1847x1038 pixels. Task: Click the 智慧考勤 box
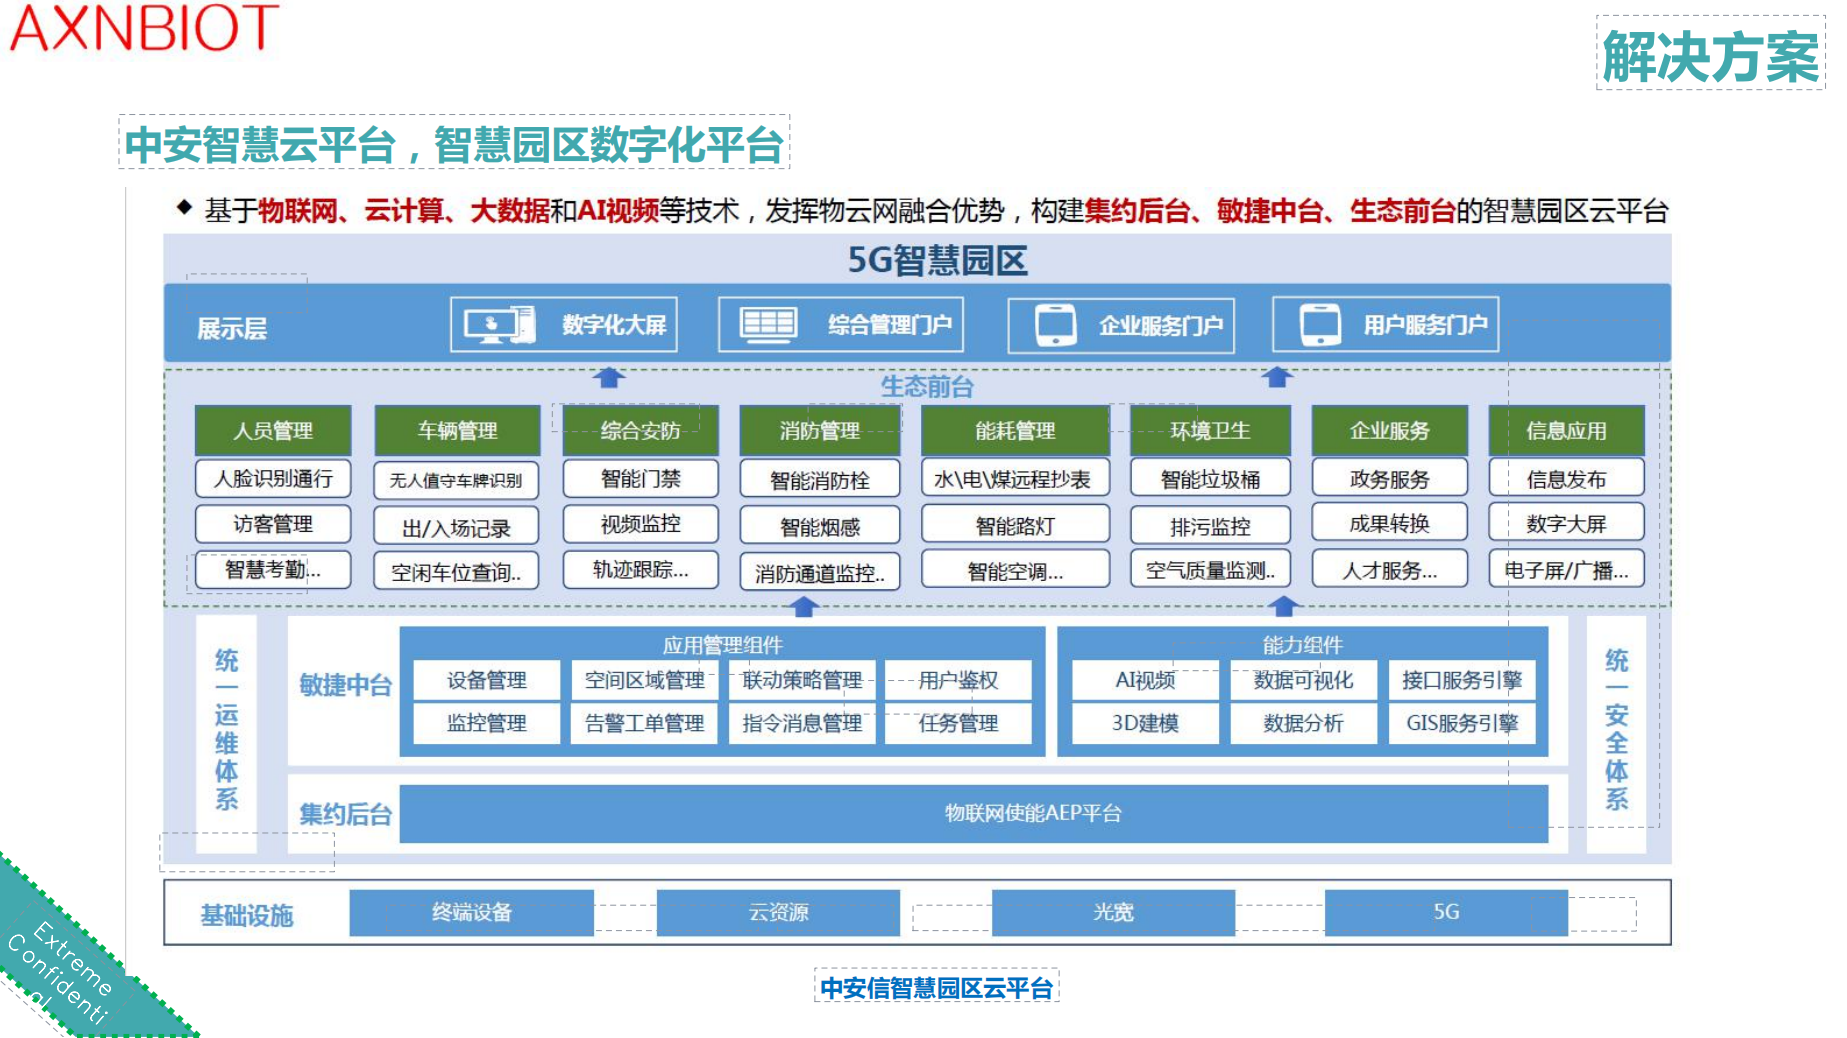(x=273, y=570)
